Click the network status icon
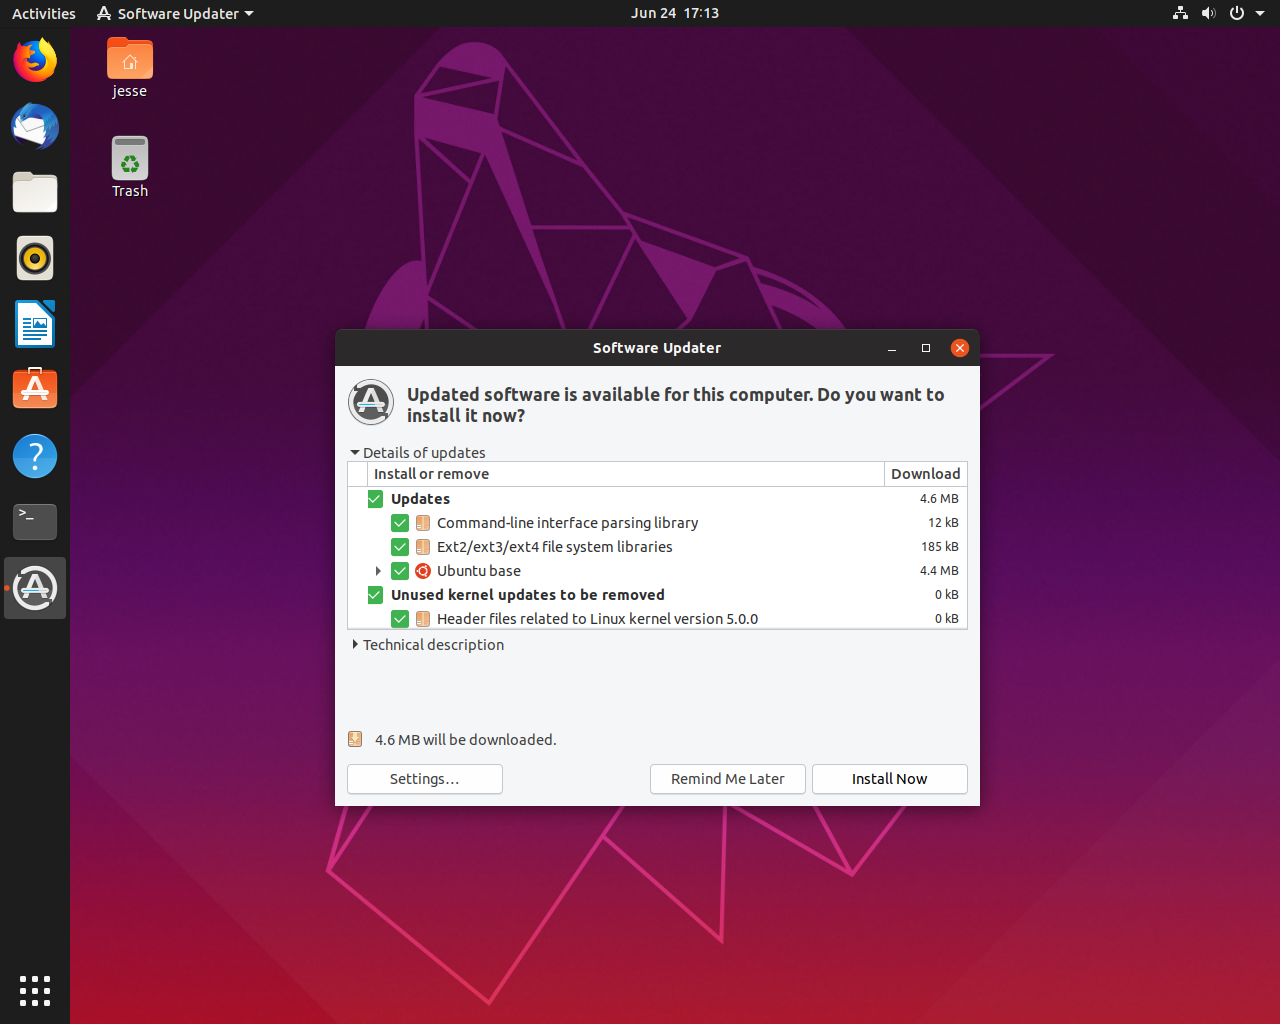Image resolution: width=1280 pixels, height=1024 pixels. pos(1181,14)
